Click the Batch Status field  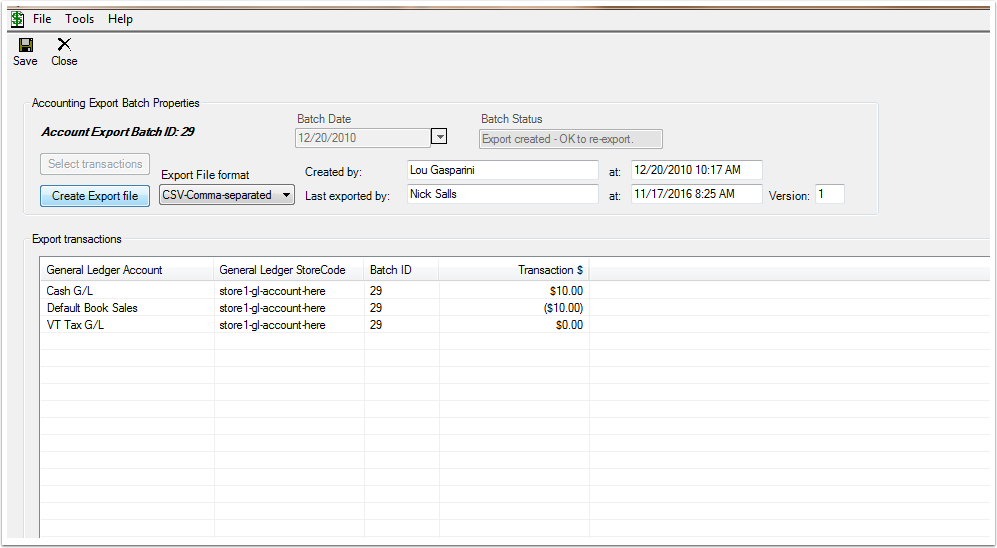(x=570, y=139)
